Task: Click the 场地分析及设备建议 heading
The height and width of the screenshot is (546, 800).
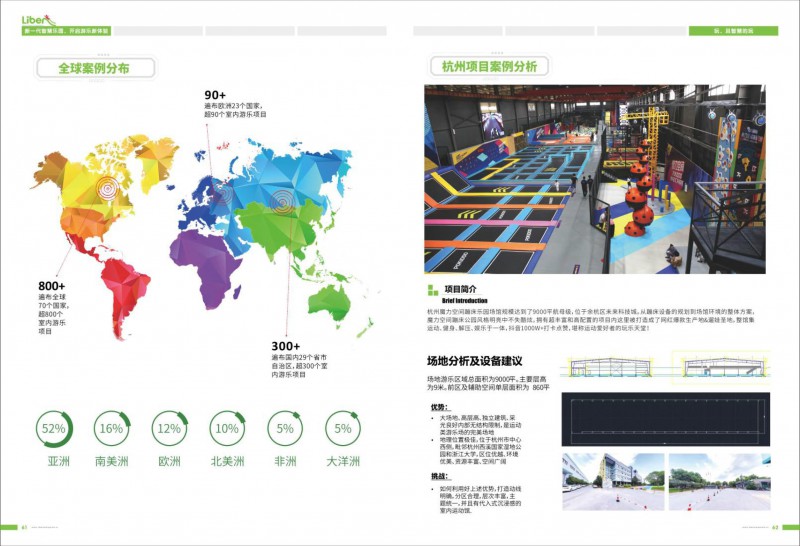Action: click(x=475, y=361)
